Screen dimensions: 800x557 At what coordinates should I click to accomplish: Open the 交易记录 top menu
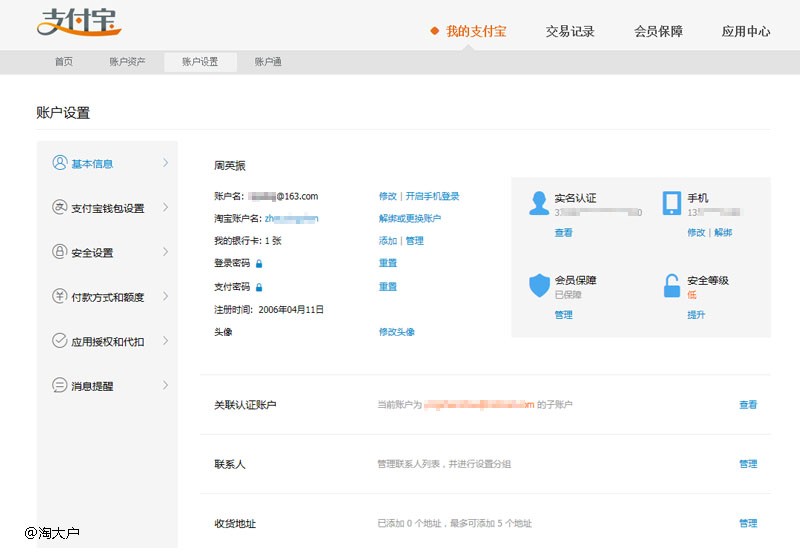click(570, 31)
